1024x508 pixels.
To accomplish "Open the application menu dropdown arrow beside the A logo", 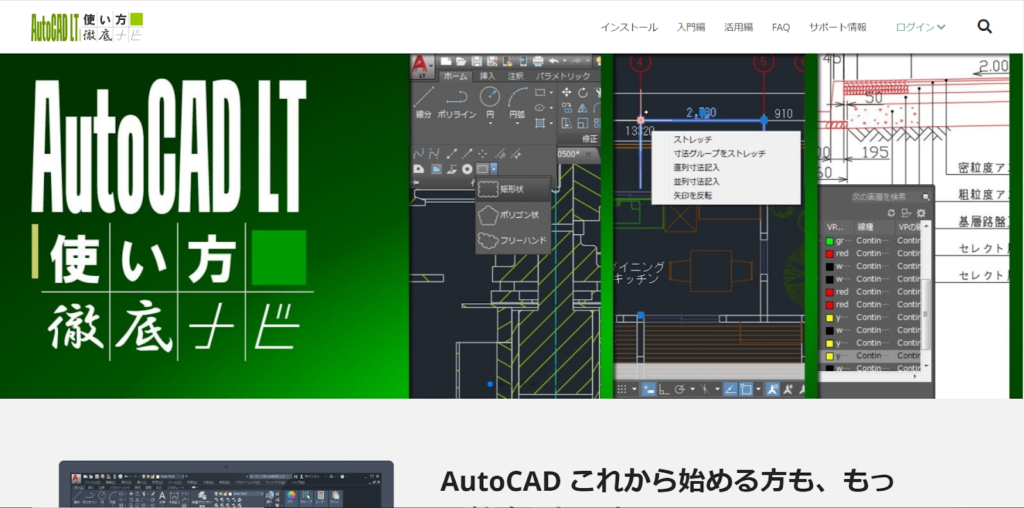I will point(431,65).
